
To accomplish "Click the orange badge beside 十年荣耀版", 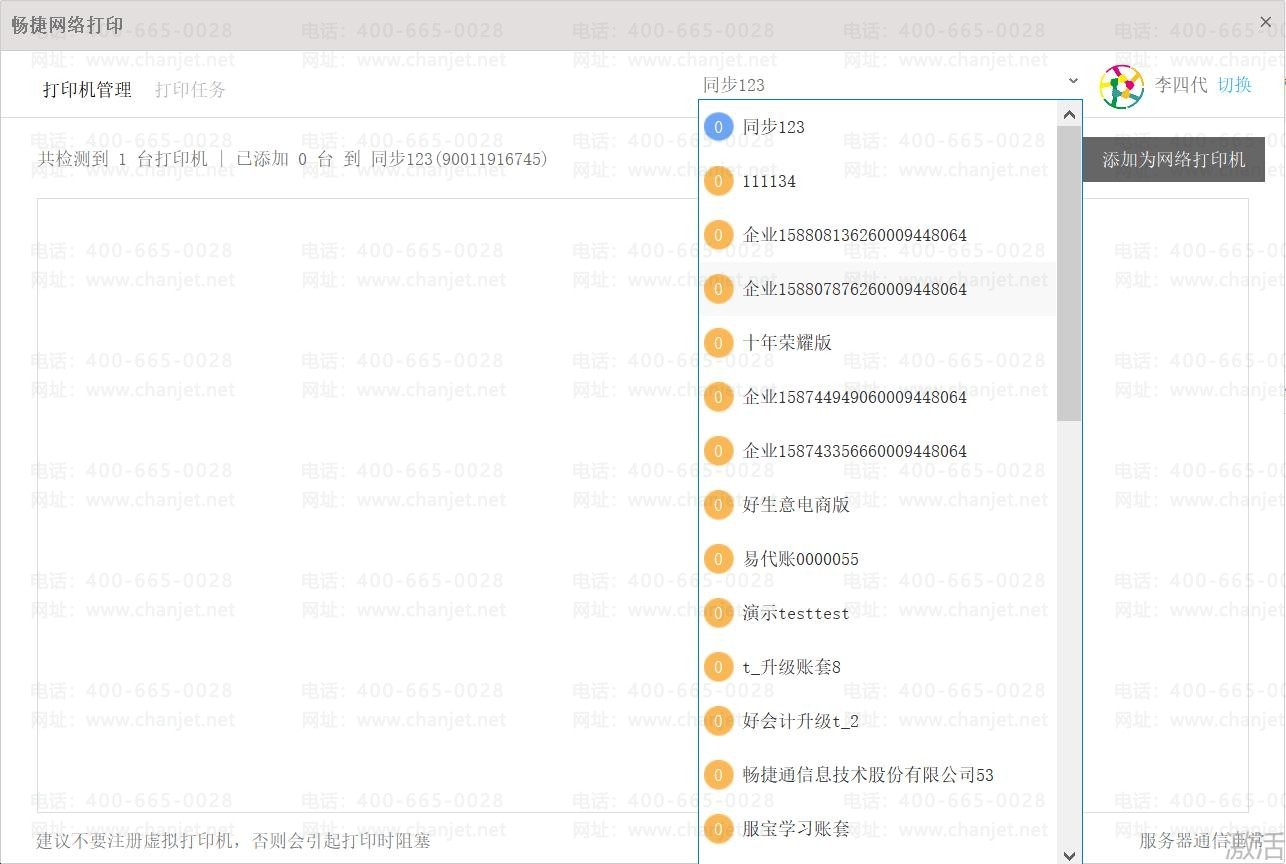I will (718, 343).
